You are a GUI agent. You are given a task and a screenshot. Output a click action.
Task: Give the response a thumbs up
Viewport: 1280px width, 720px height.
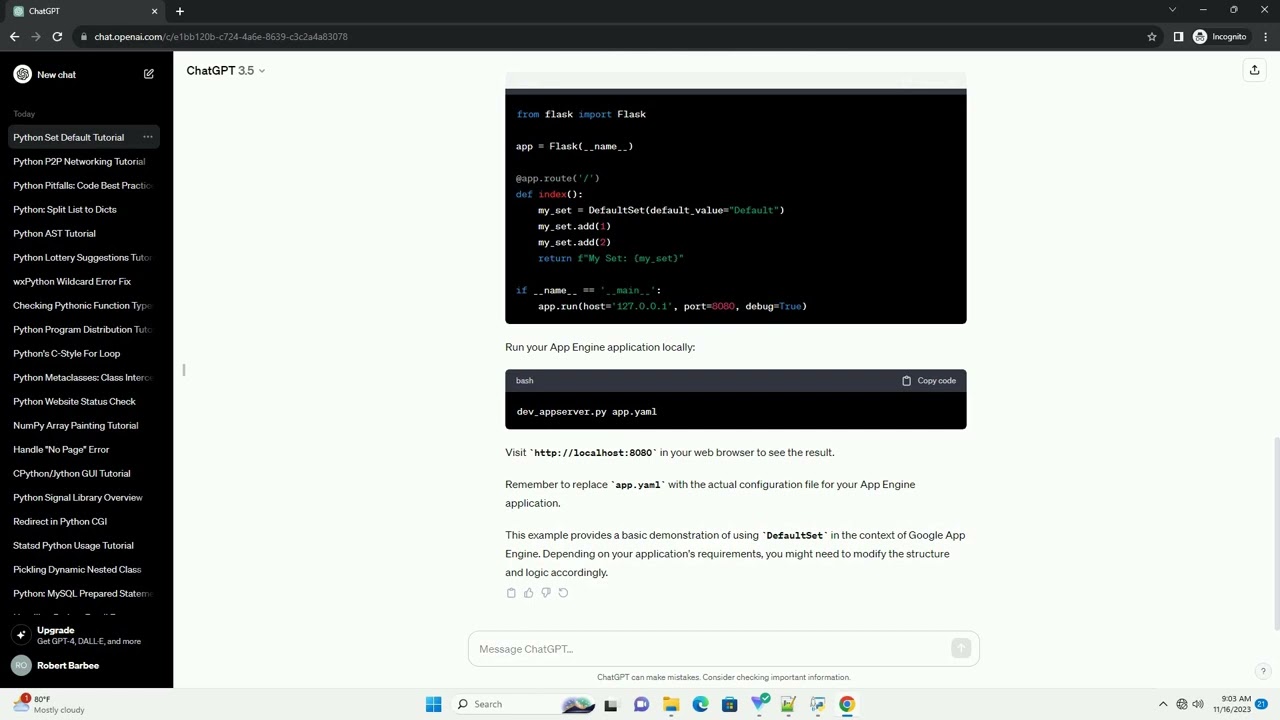(529, 593)
